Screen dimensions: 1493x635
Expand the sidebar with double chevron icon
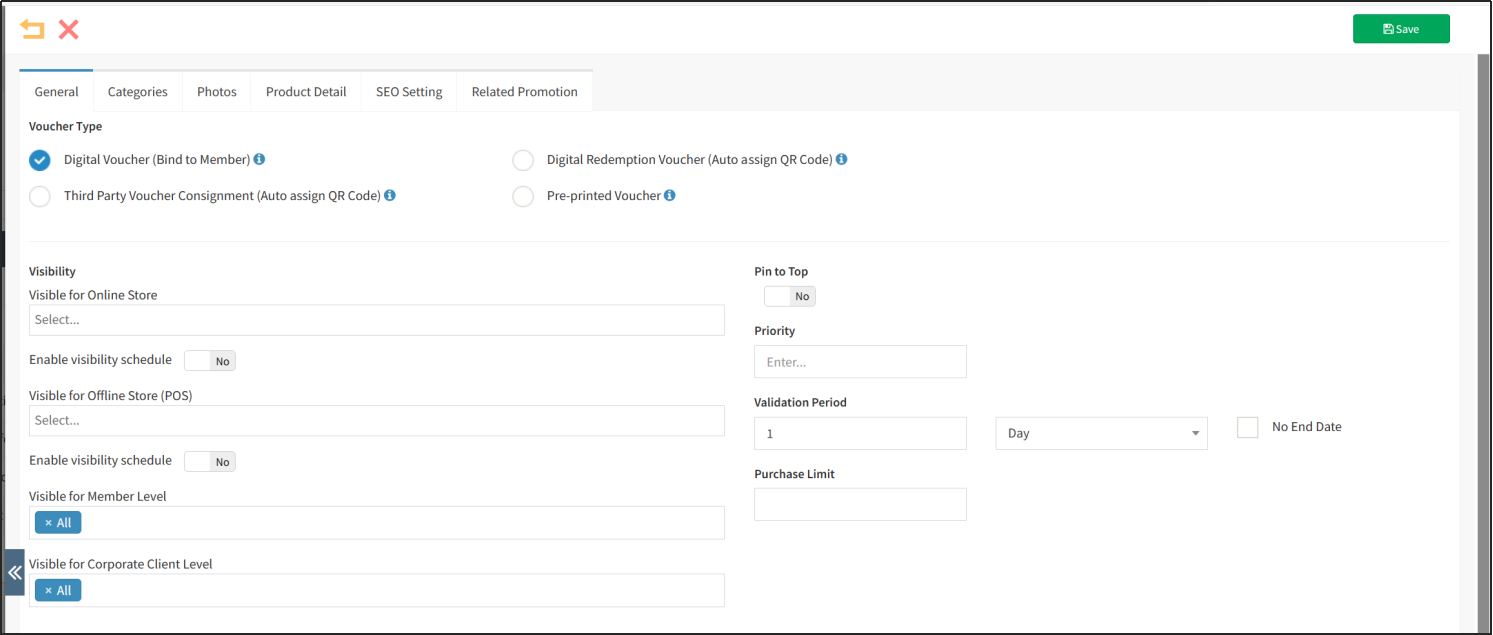point(14,572)
